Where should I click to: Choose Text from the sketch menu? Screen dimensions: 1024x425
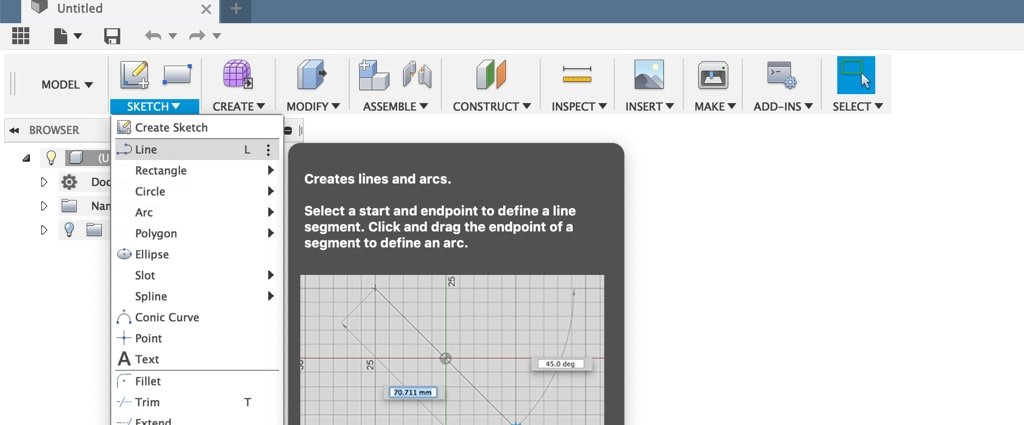click(197, 359)
